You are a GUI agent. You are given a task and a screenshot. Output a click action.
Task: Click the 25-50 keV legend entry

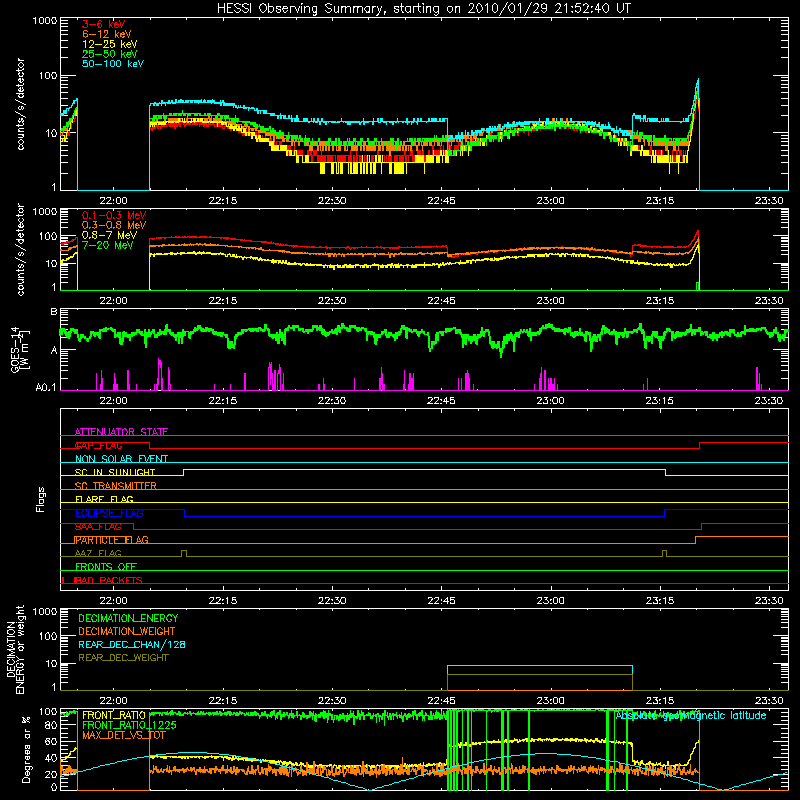[x=109, y=54]
